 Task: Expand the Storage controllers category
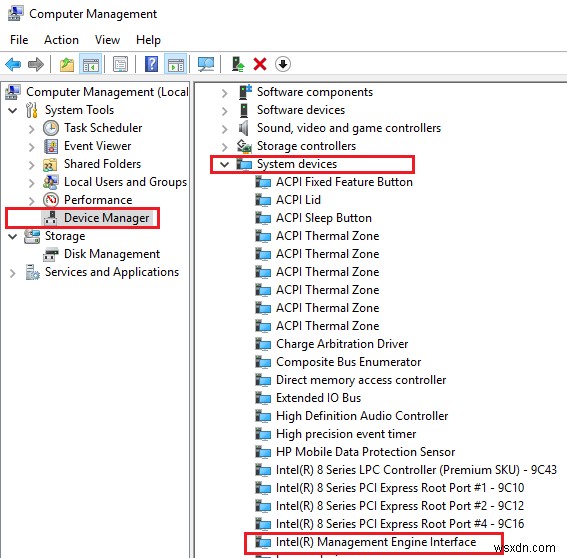coord(225,147)
